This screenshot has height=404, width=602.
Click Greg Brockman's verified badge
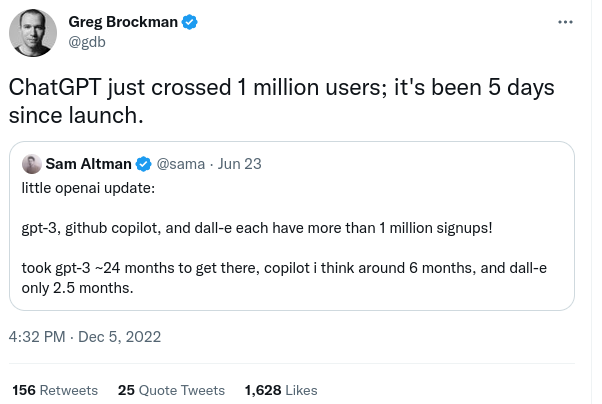tap(190, 22)
